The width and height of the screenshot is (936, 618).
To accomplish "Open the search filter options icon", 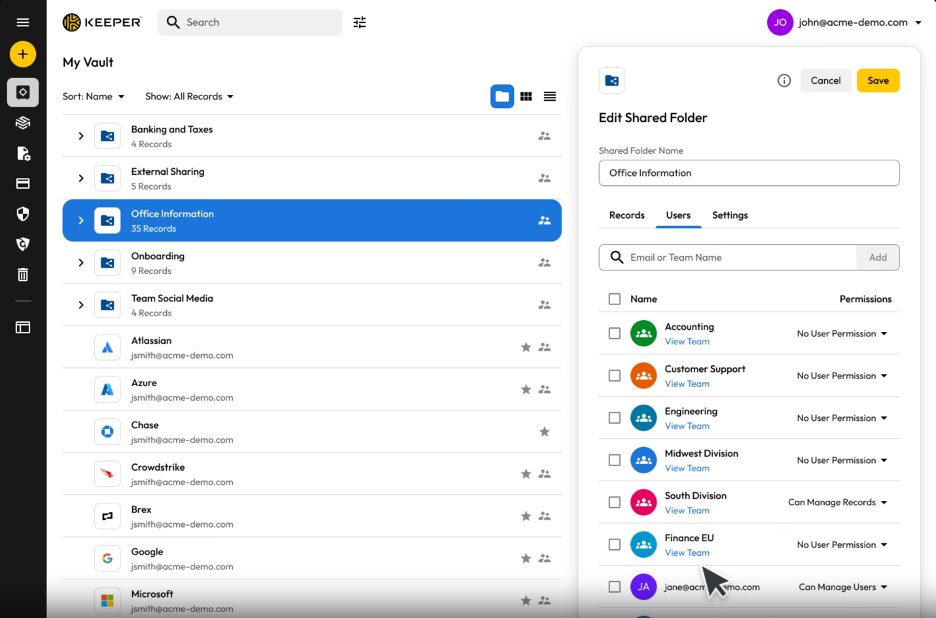I will [360, 22].
